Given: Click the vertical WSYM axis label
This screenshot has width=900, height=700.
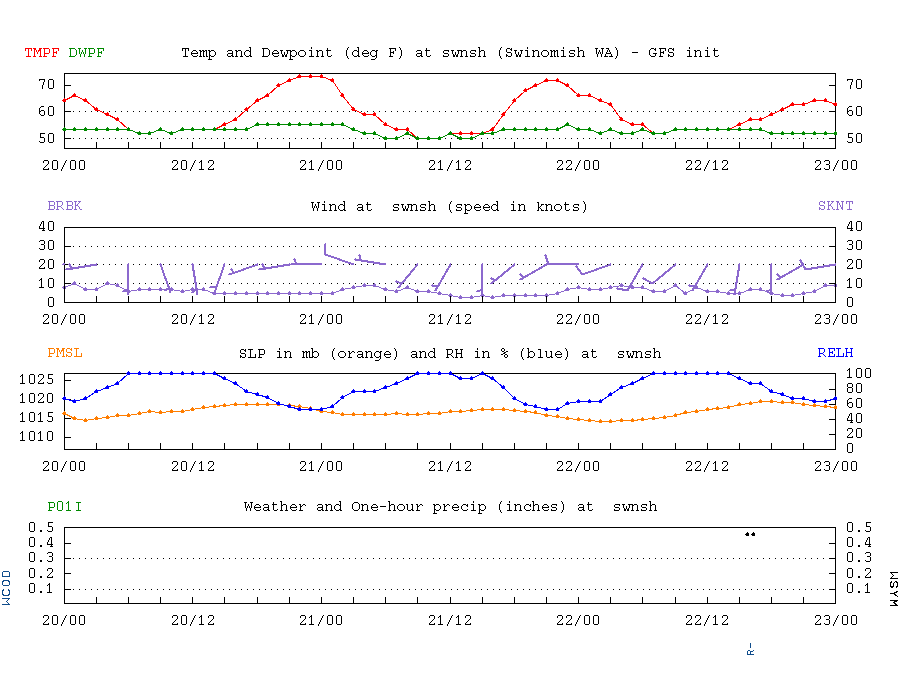Looking at the screenshot, I should (x=893, y=589).
